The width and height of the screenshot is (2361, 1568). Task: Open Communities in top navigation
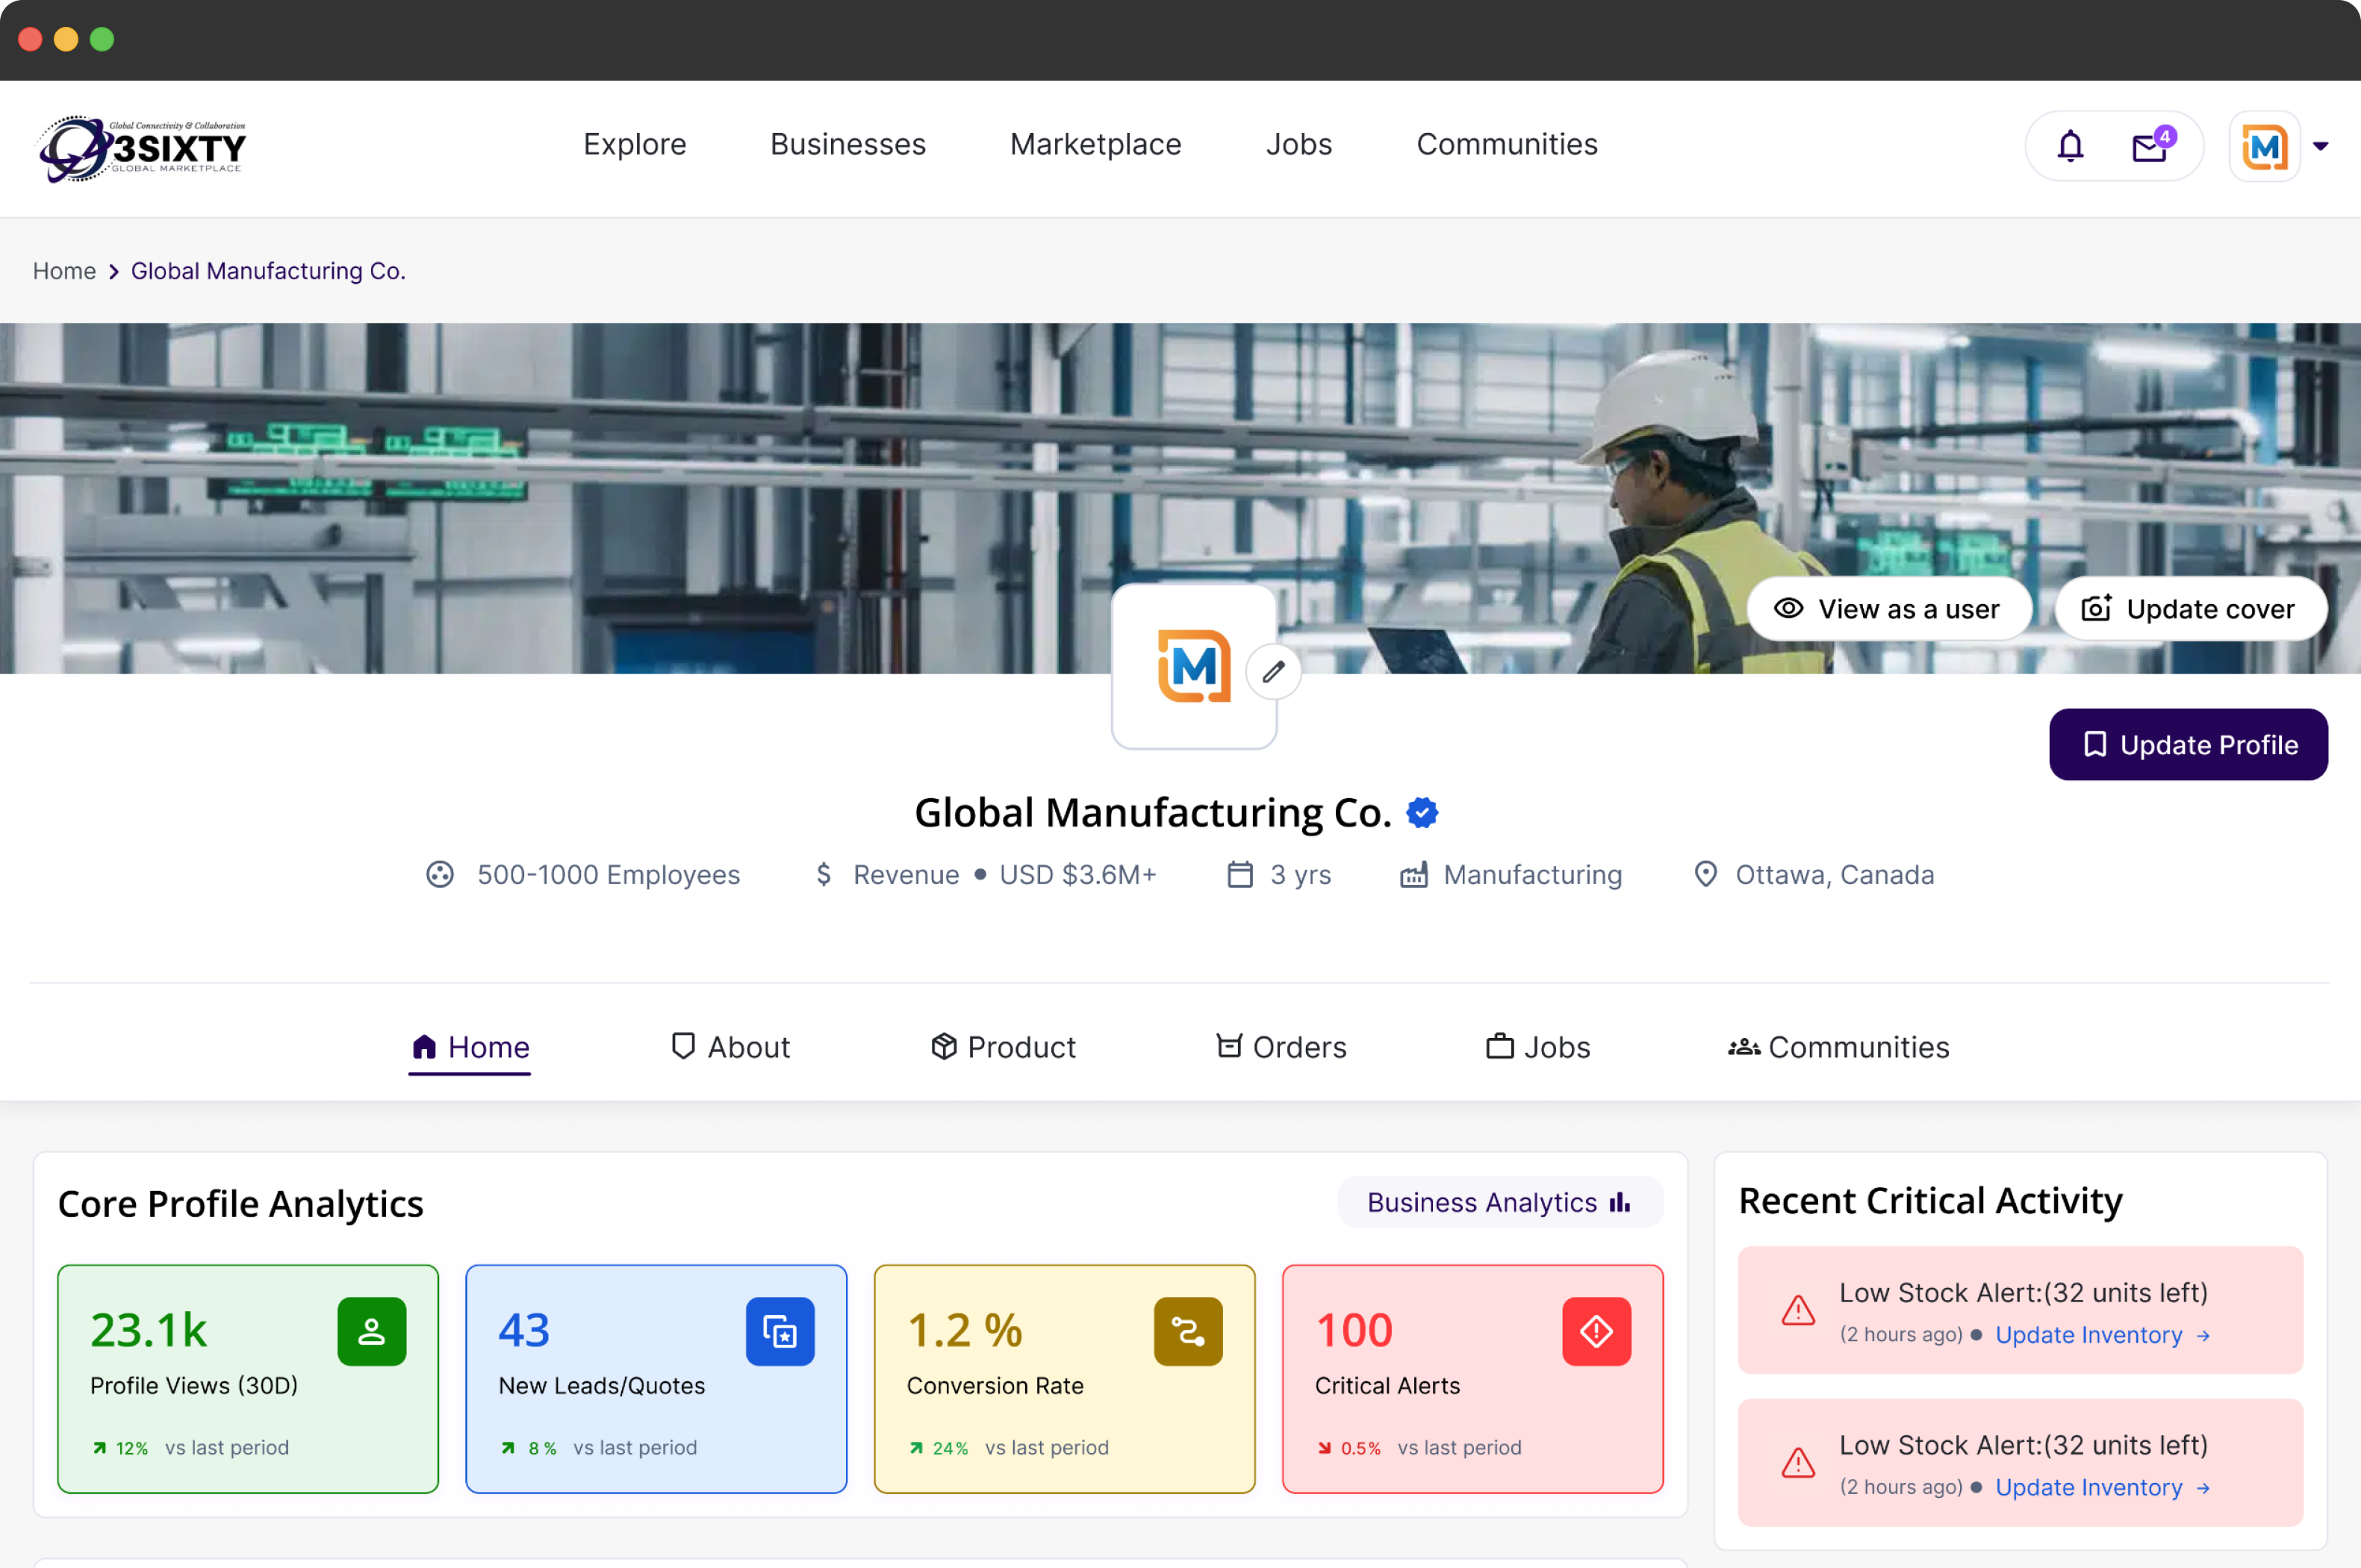coord(1507,144)
